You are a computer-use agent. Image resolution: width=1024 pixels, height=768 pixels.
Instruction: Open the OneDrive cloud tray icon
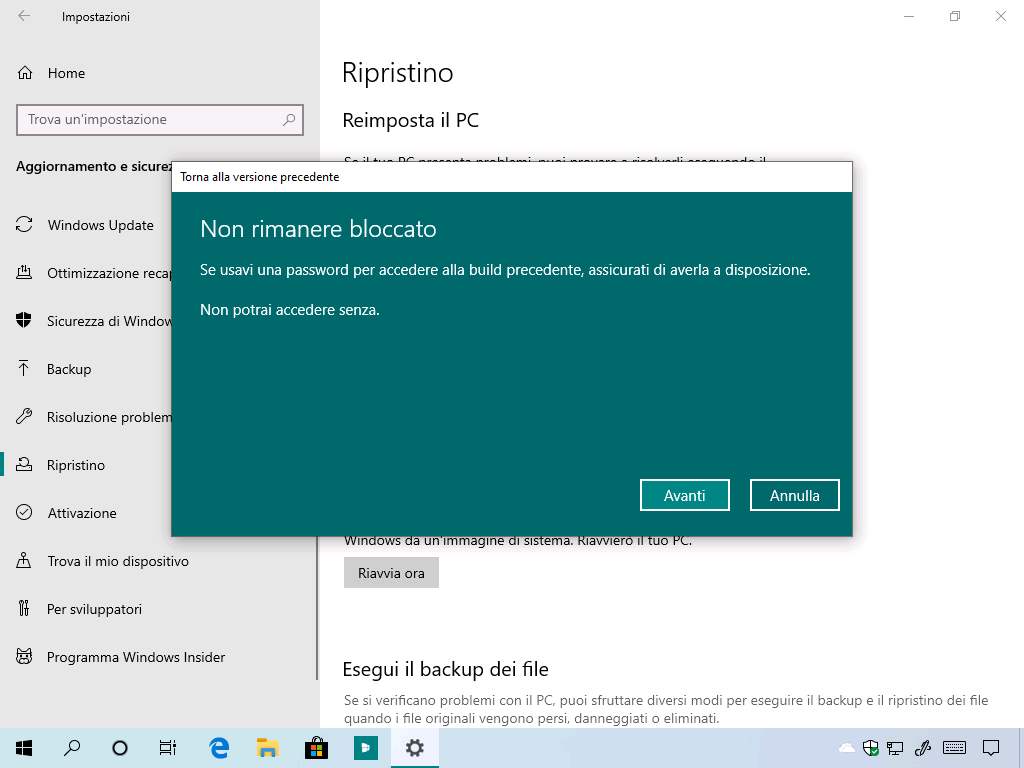tap(846, 748)
